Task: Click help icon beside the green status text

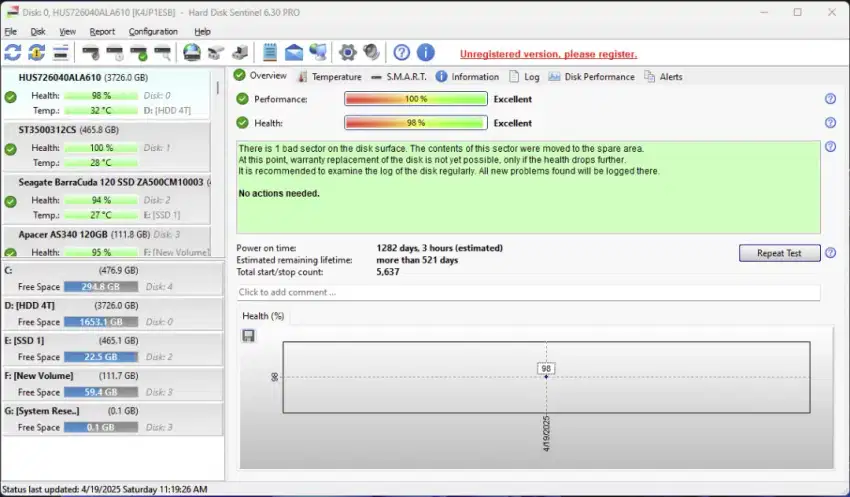Action: [x=830, y=146]
